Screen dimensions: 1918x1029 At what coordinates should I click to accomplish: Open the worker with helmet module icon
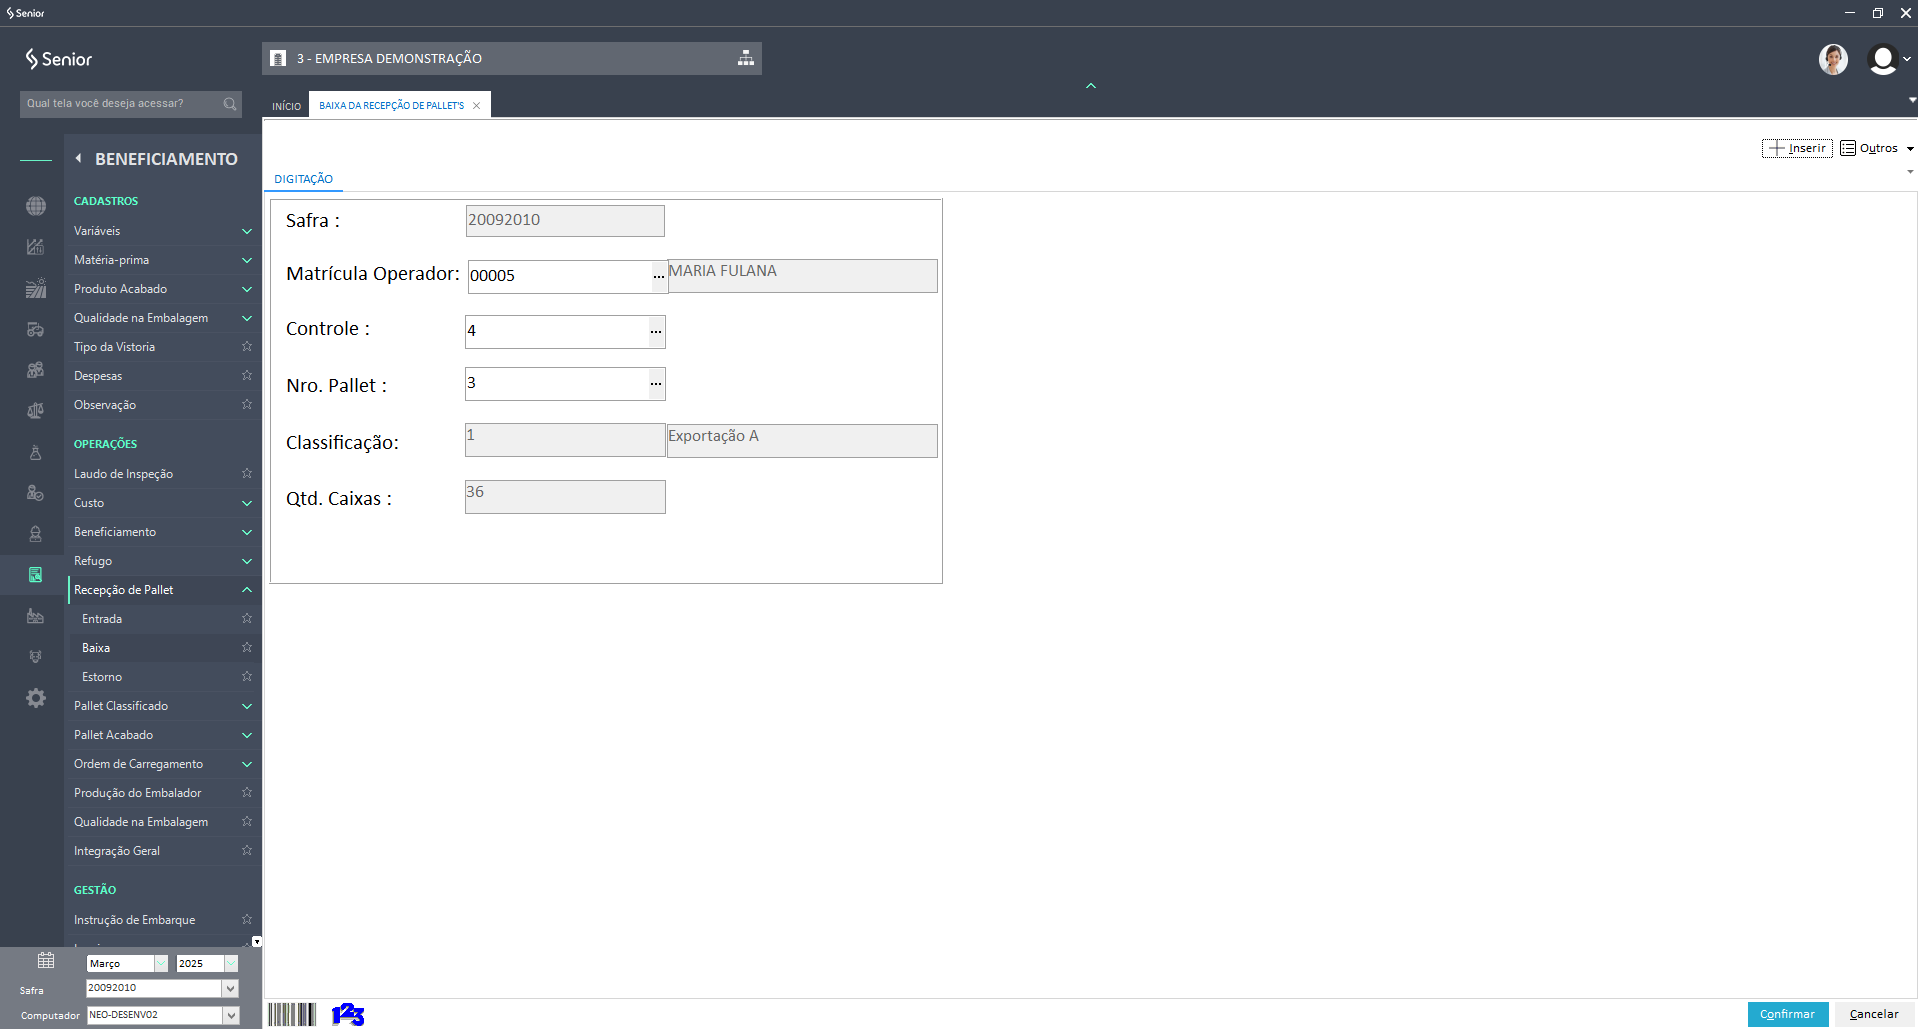point(36,534)
